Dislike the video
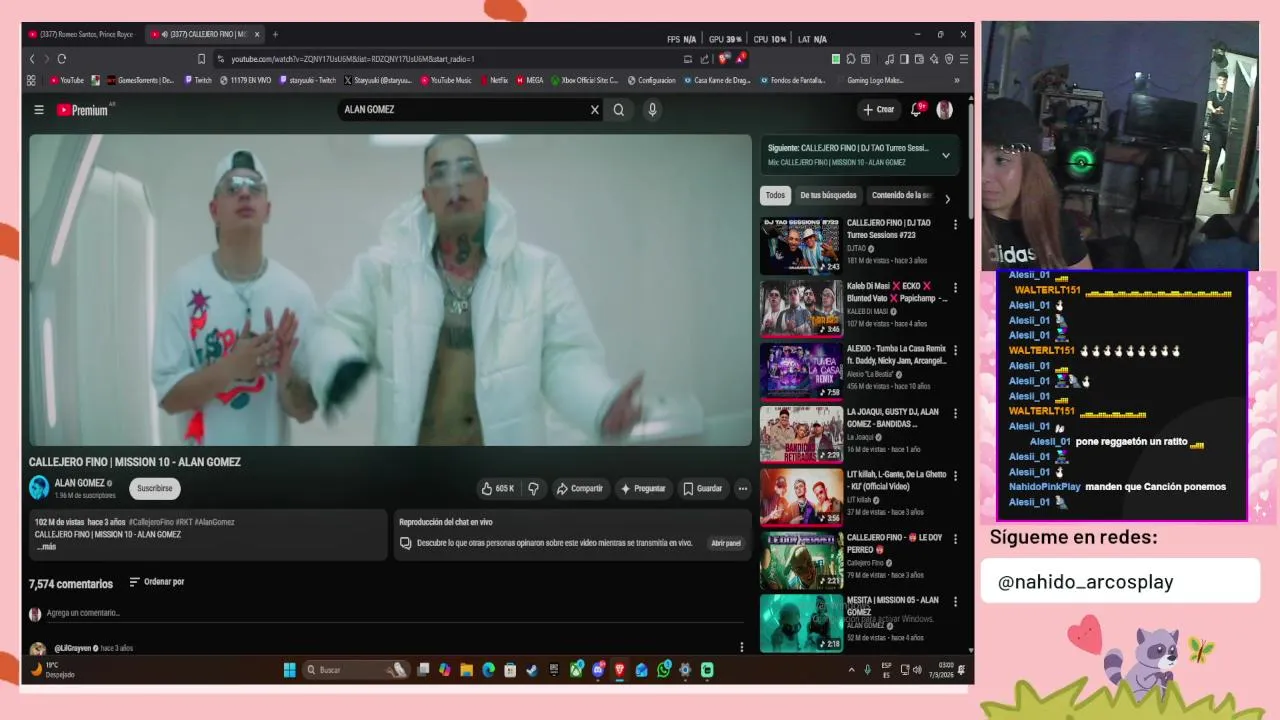This screenshot has width=1280, height=720. 533,489
